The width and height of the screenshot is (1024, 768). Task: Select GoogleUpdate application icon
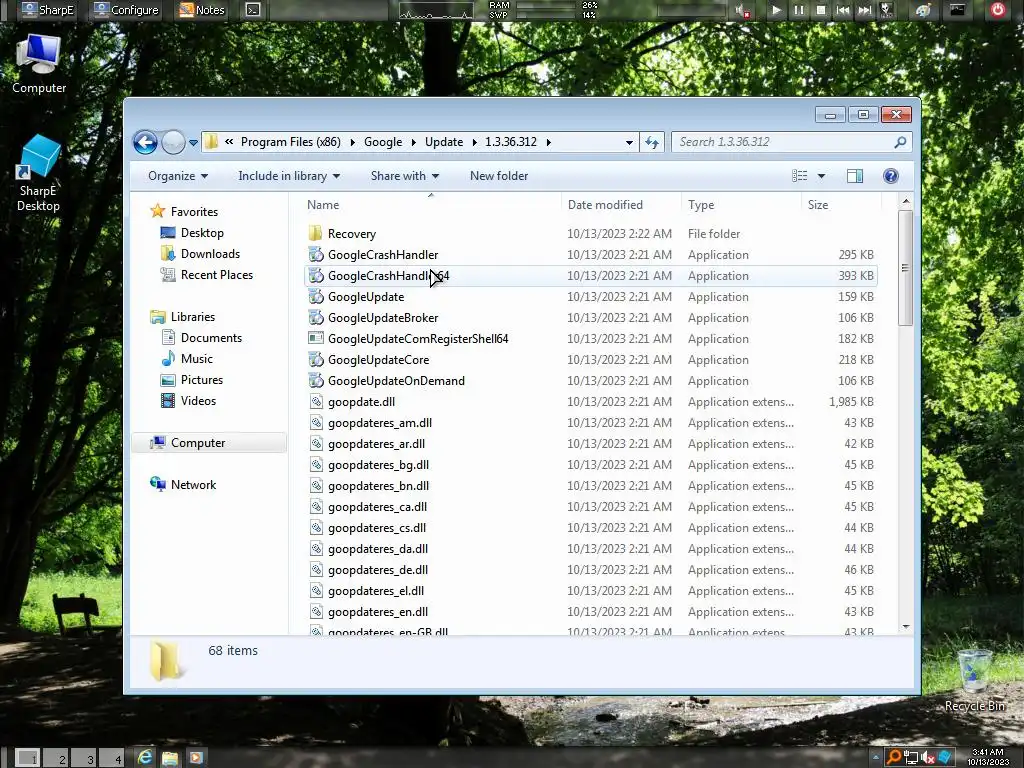(315, 296)
